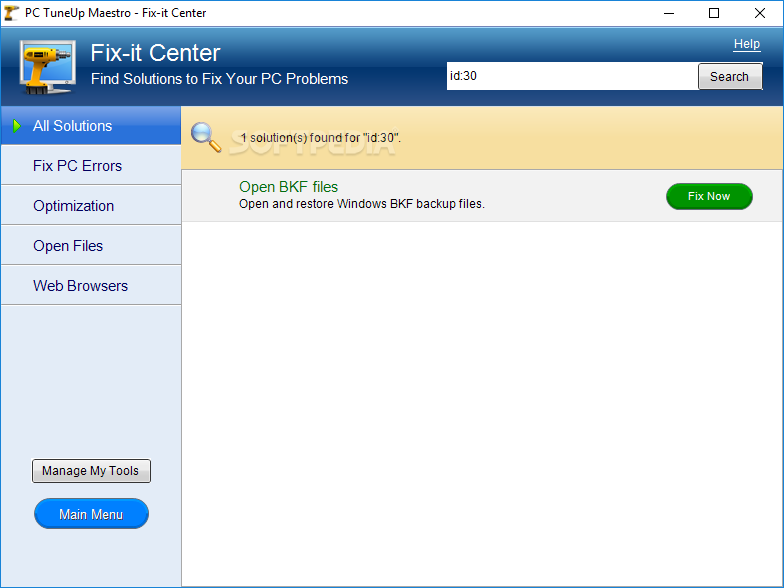Screen dimensions: 784x588
Task: Minimize the PC TuneUp Maestro window
Action: [669, 13]
